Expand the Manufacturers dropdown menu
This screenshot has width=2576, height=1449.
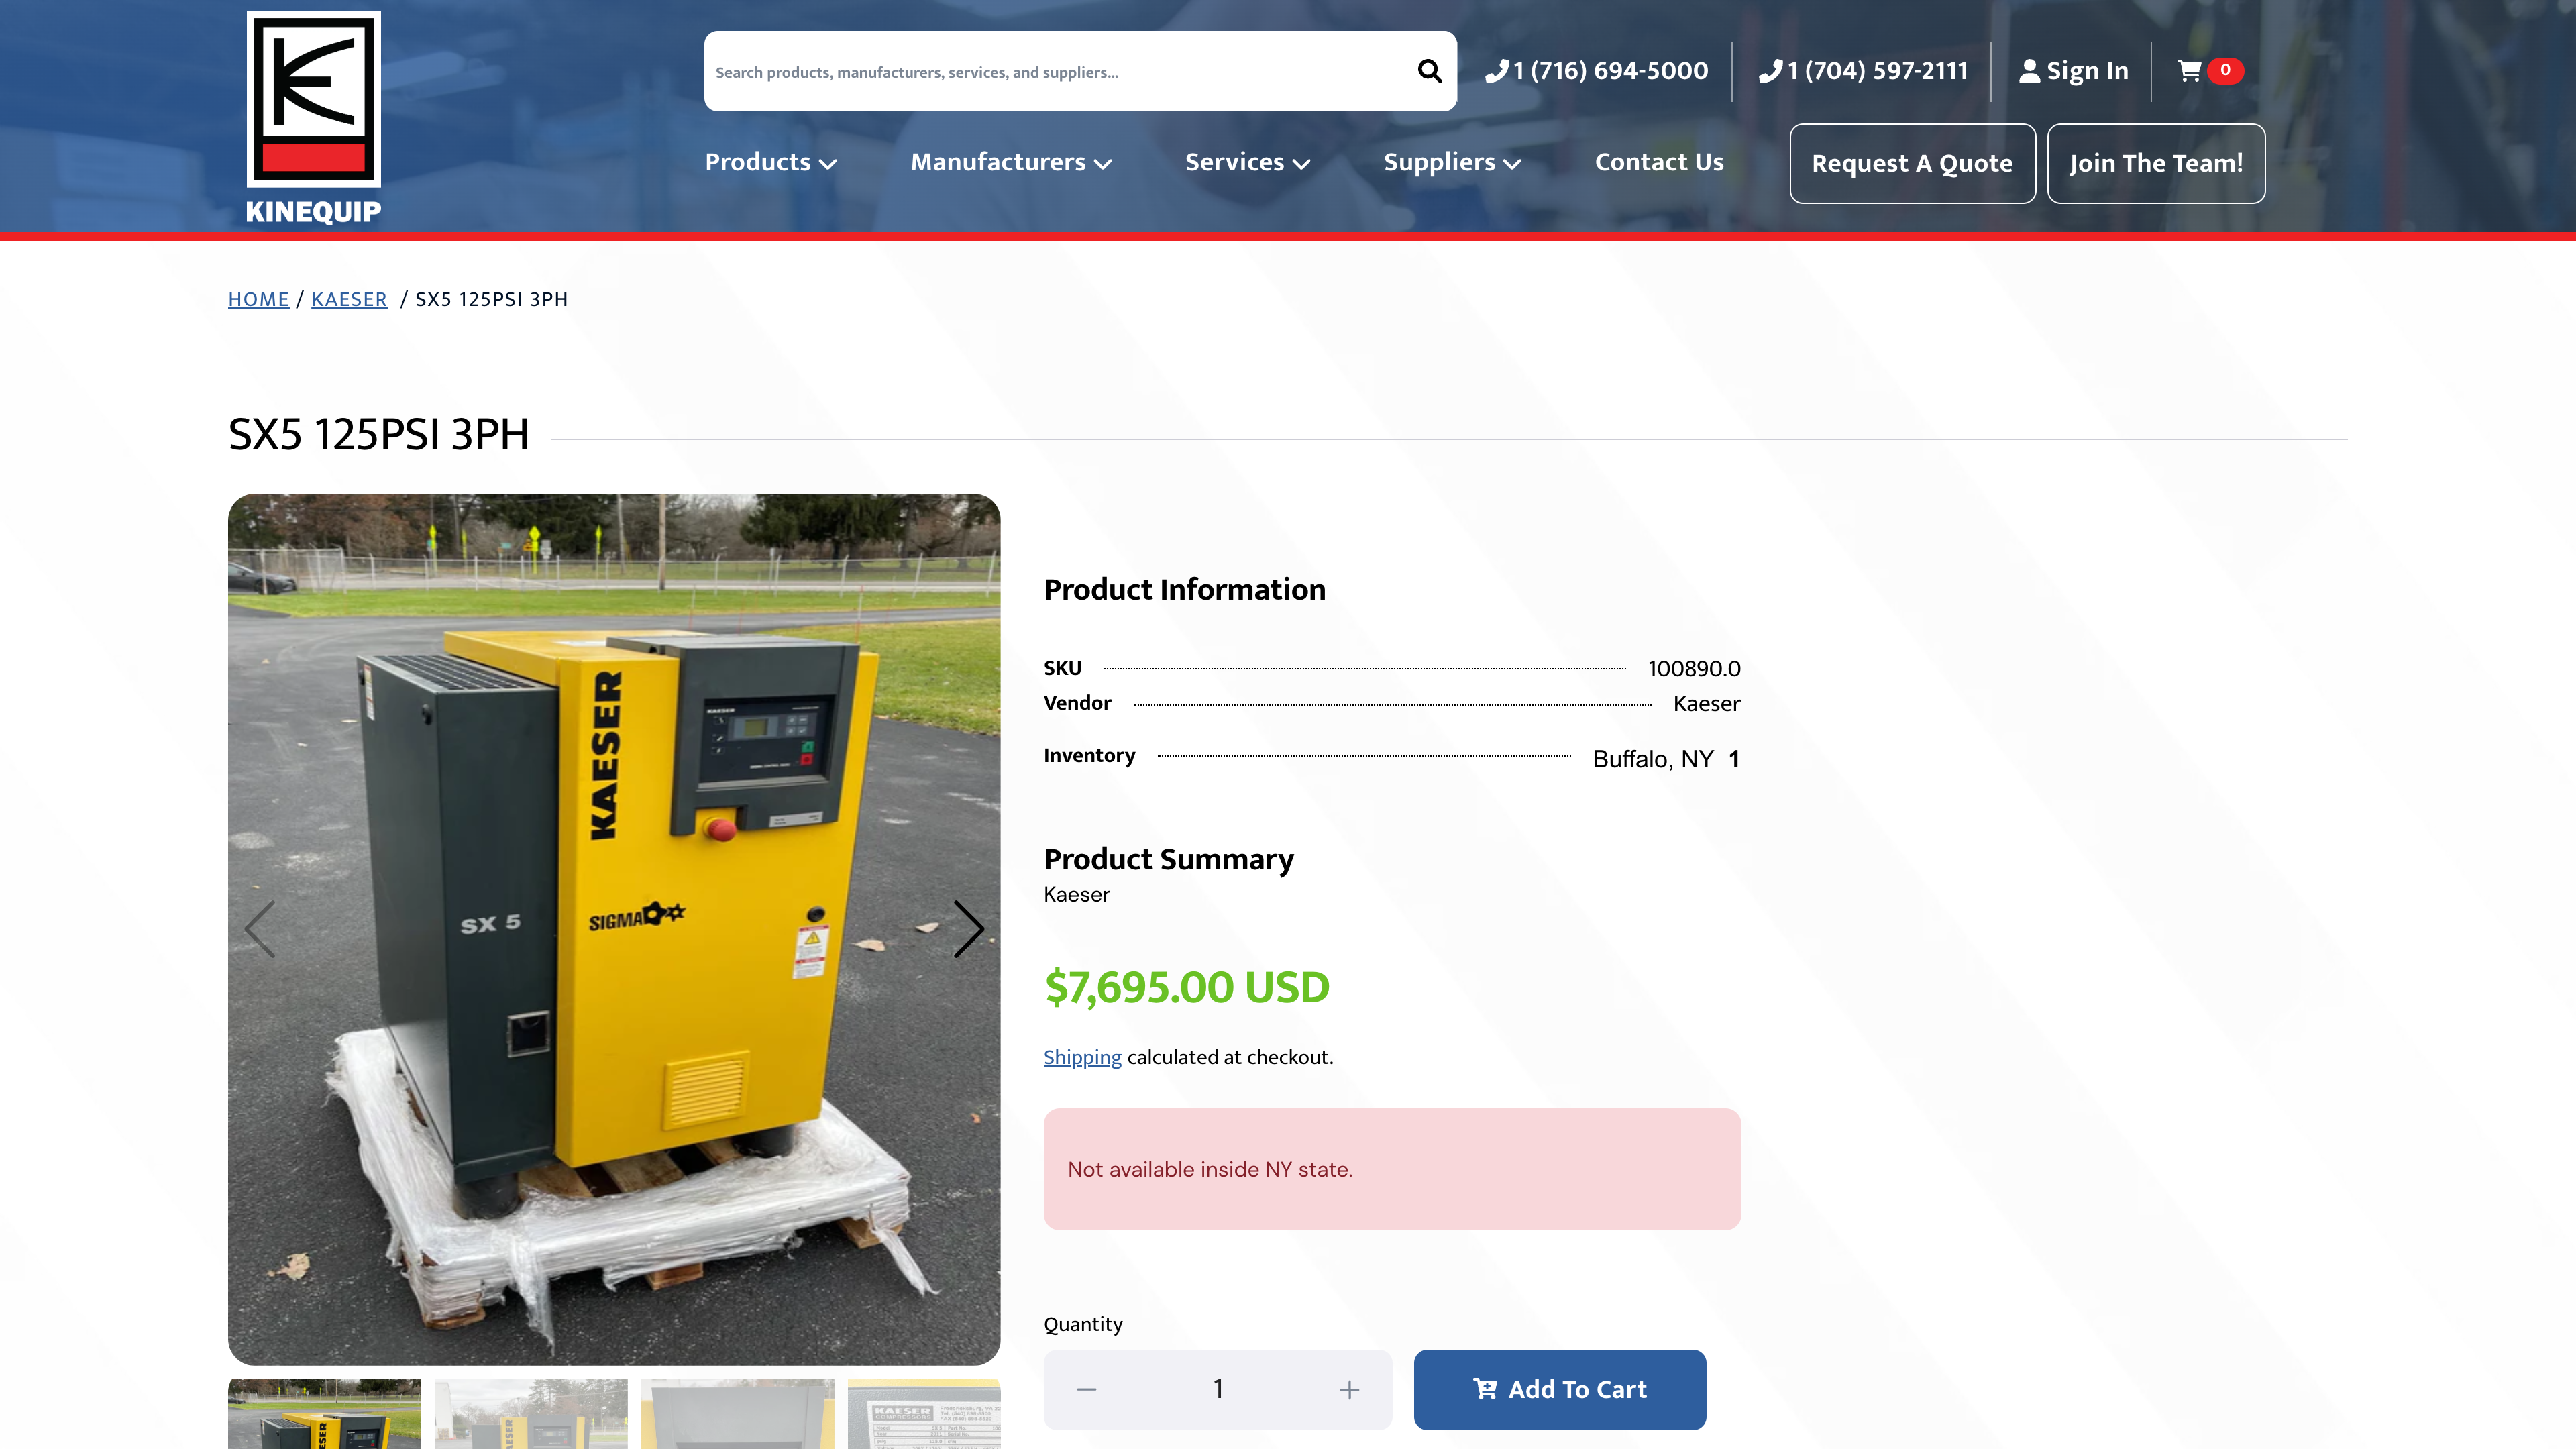(x=1010, y=162)
